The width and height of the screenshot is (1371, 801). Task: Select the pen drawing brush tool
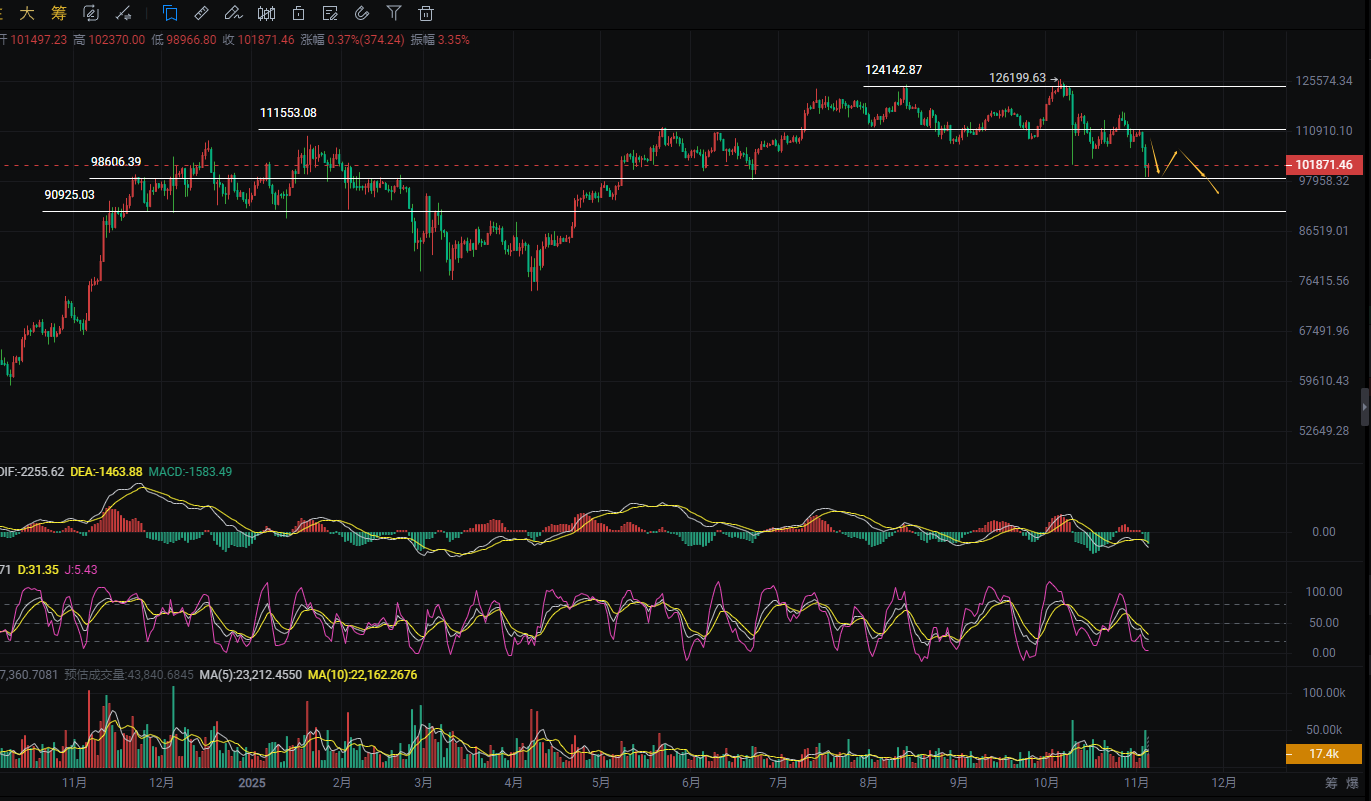233,13
